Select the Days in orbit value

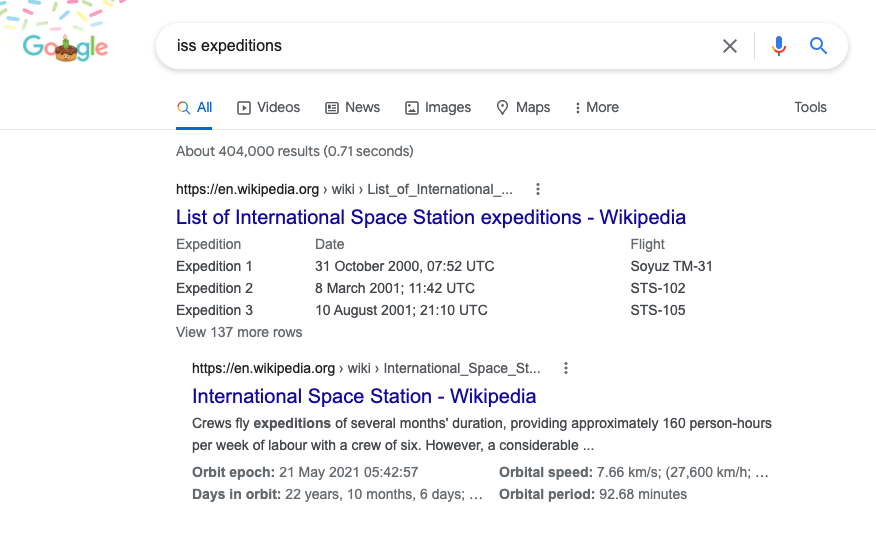(383, 495)
